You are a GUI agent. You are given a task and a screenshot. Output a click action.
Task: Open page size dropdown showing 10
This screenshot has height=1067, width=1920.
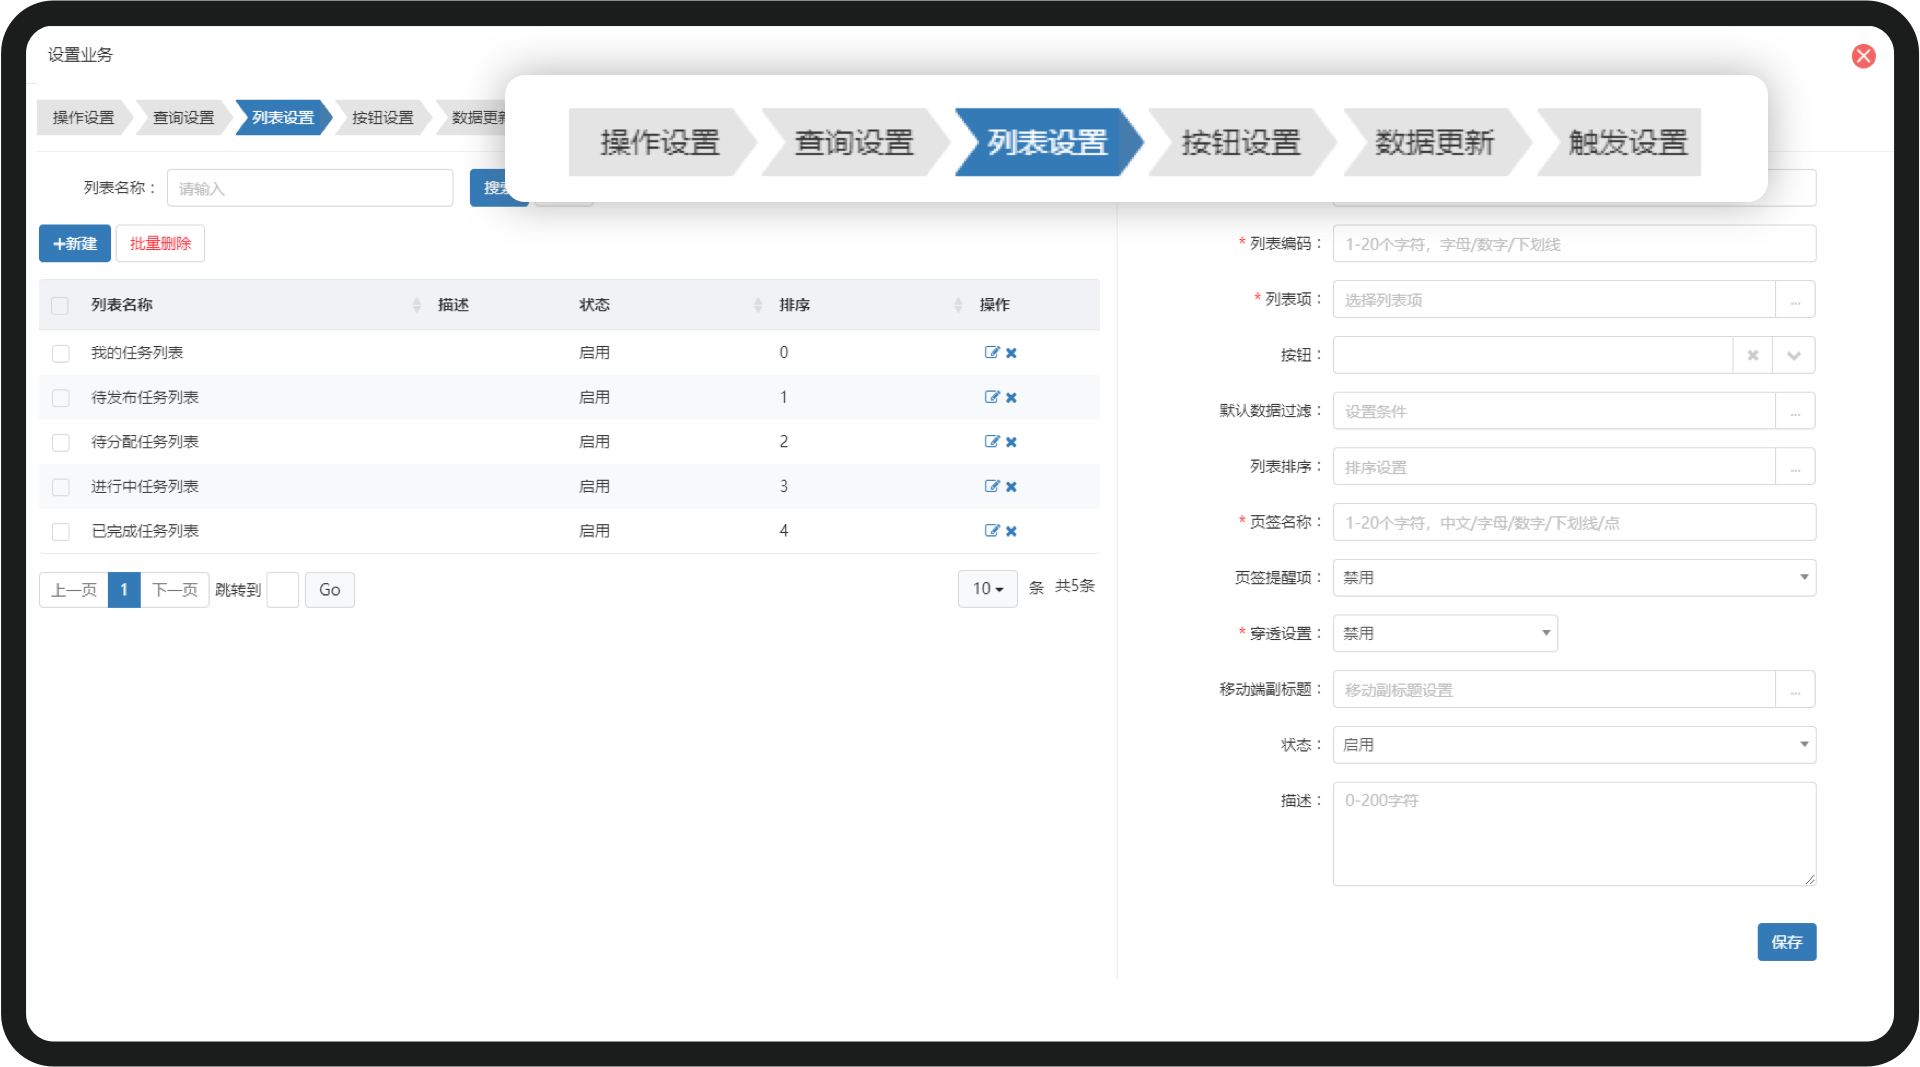[987, 589]
